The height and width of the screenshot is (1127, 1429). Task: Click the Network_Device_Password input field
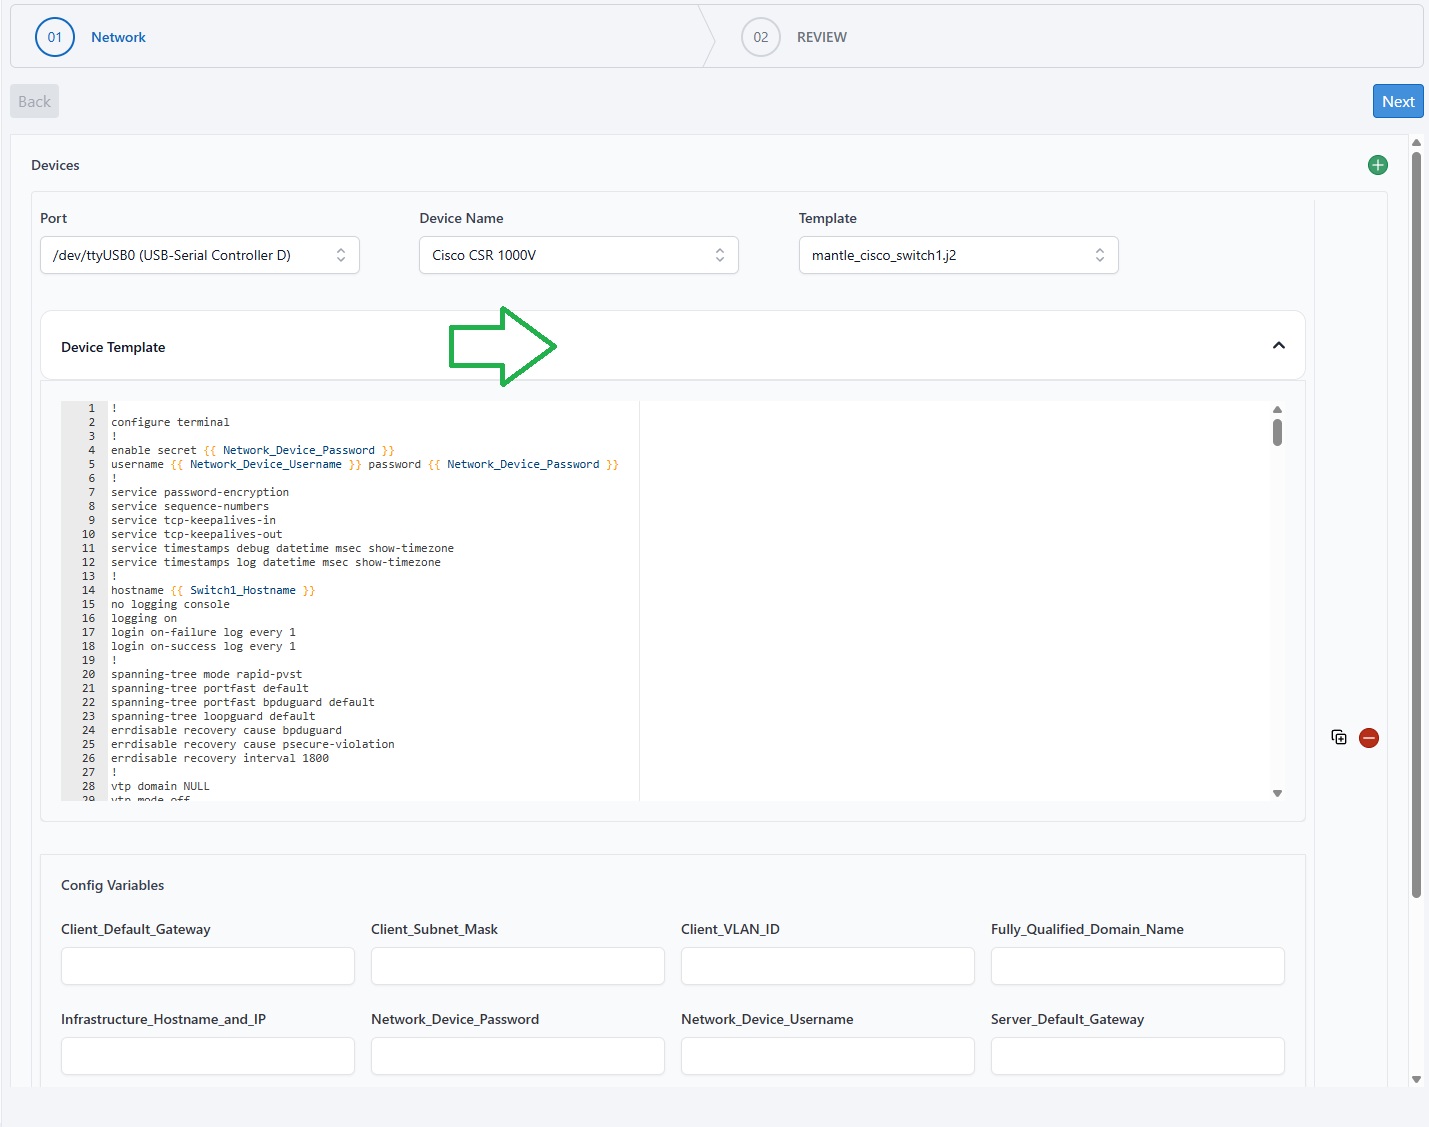[x=518, y=1056]
